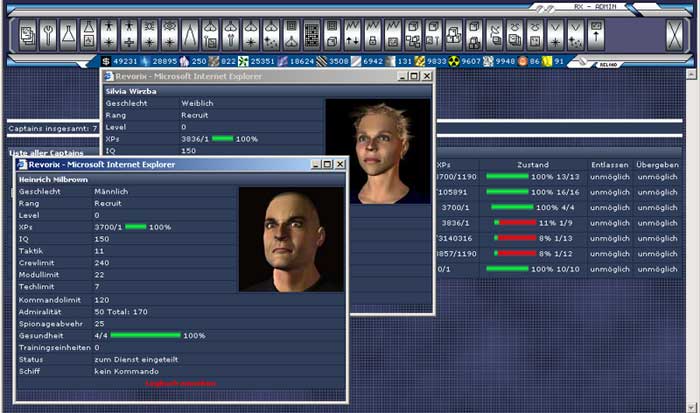Image resolution: width=700 pixels, height=413 pixels.
Task: Click the red 11% Zustand bar
Action: pos(515,222)
